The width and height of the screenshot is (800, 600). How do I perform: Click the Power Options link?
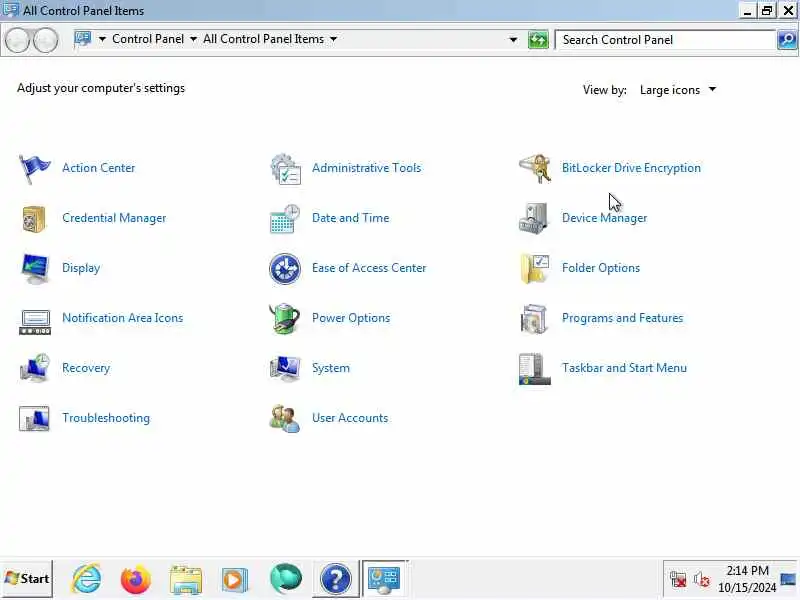click(351, 318)
